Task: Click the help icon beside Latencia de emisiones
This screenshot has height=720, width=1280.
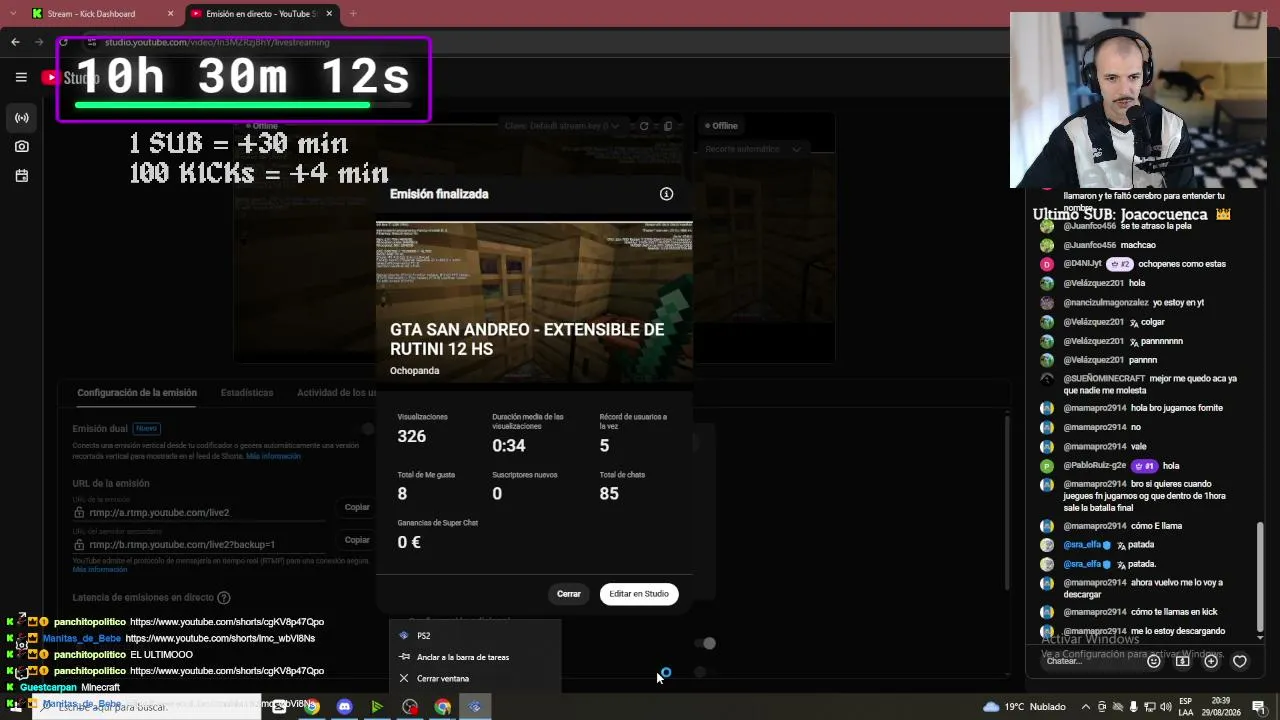Action: 224,598
